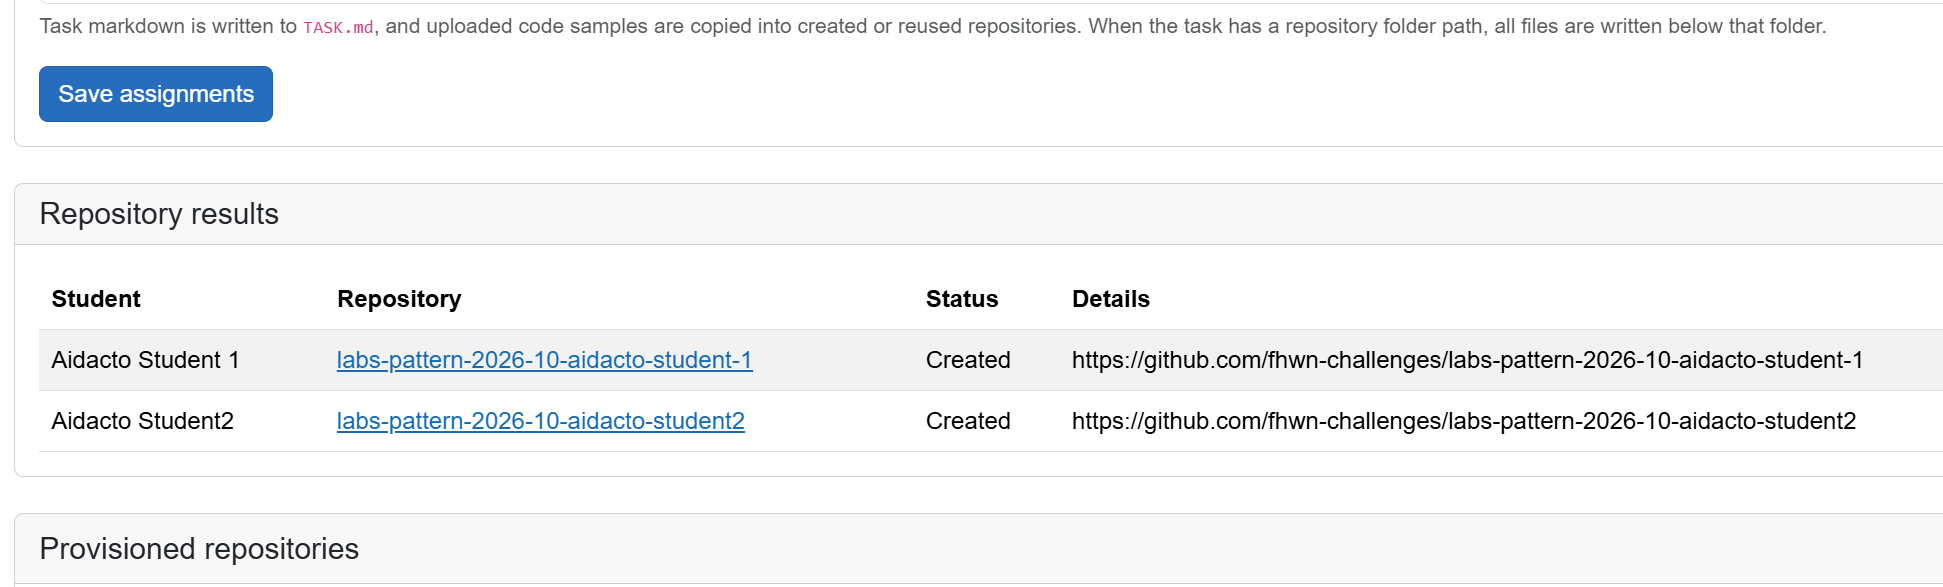
Task: Click the GitHub URL ending in aidacto-student2
Action: [x=1464, y=421]
